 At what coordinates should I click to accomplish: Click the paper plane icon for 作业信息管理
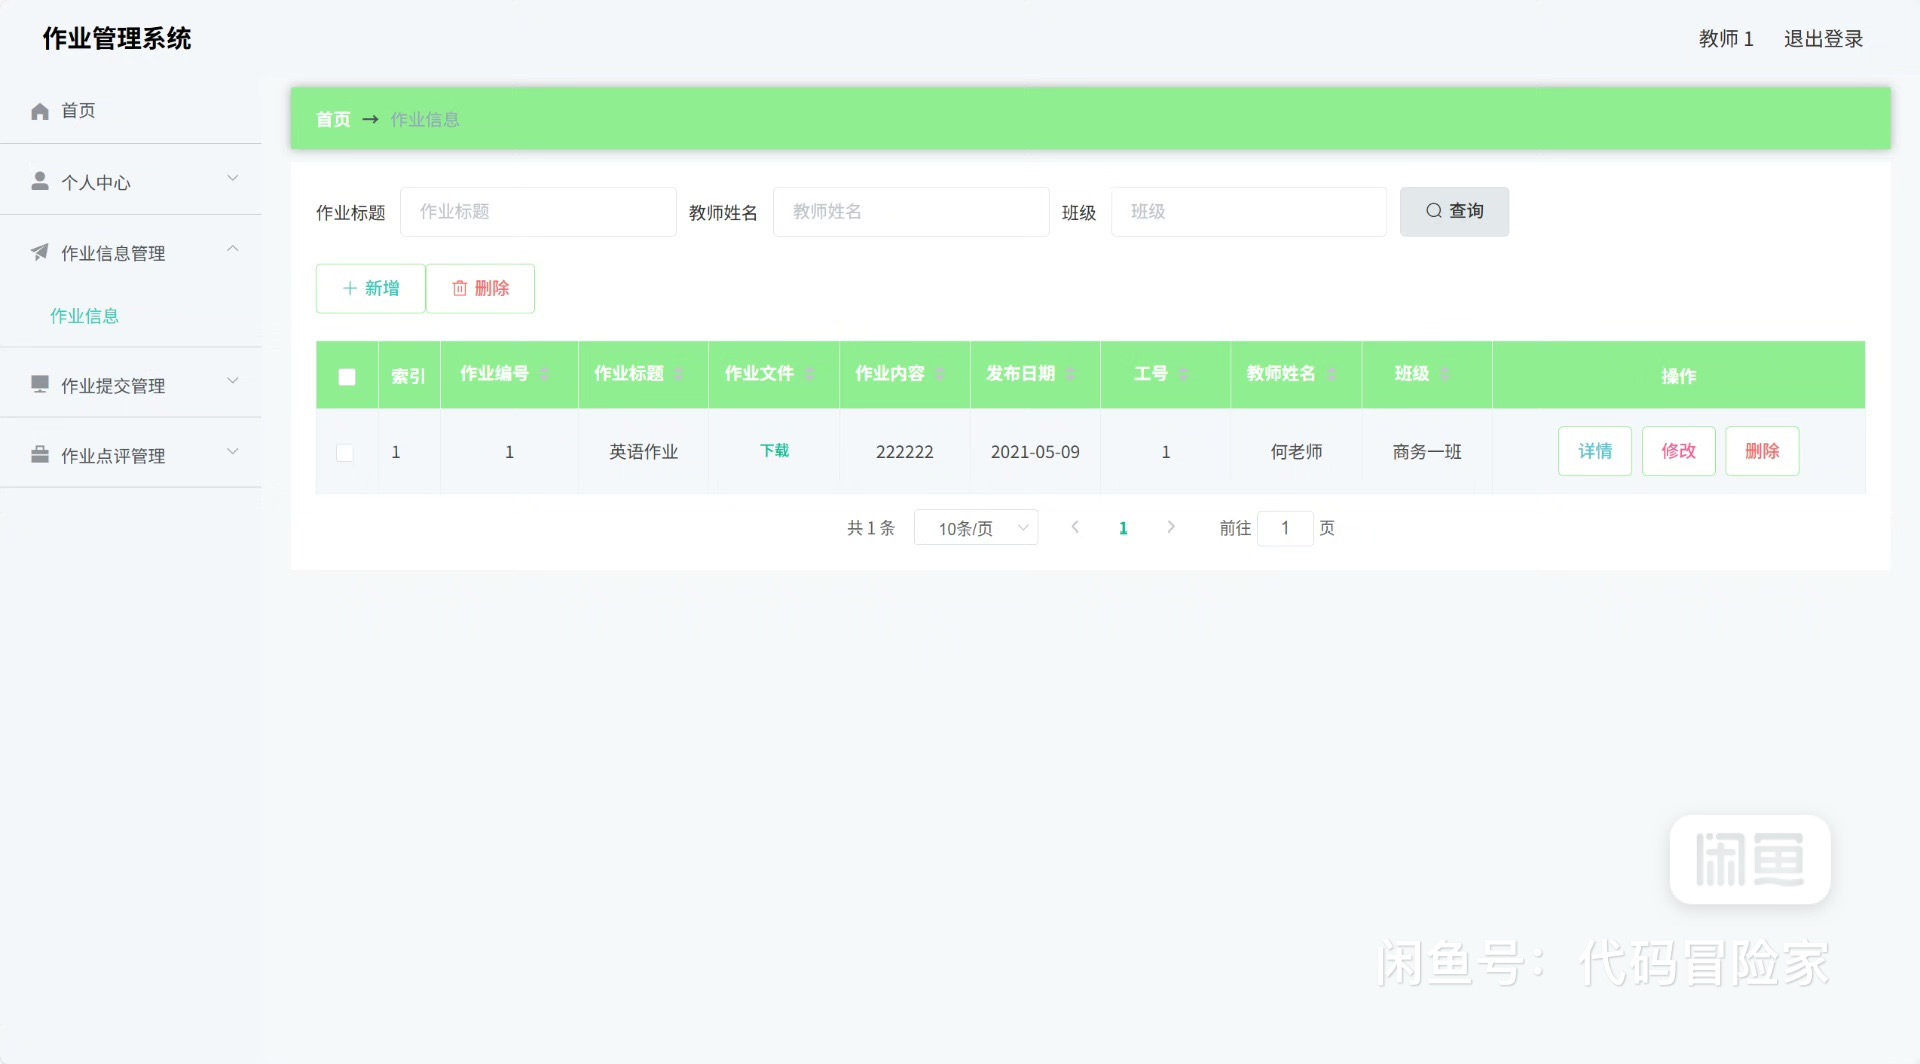(x=40, y=252)
